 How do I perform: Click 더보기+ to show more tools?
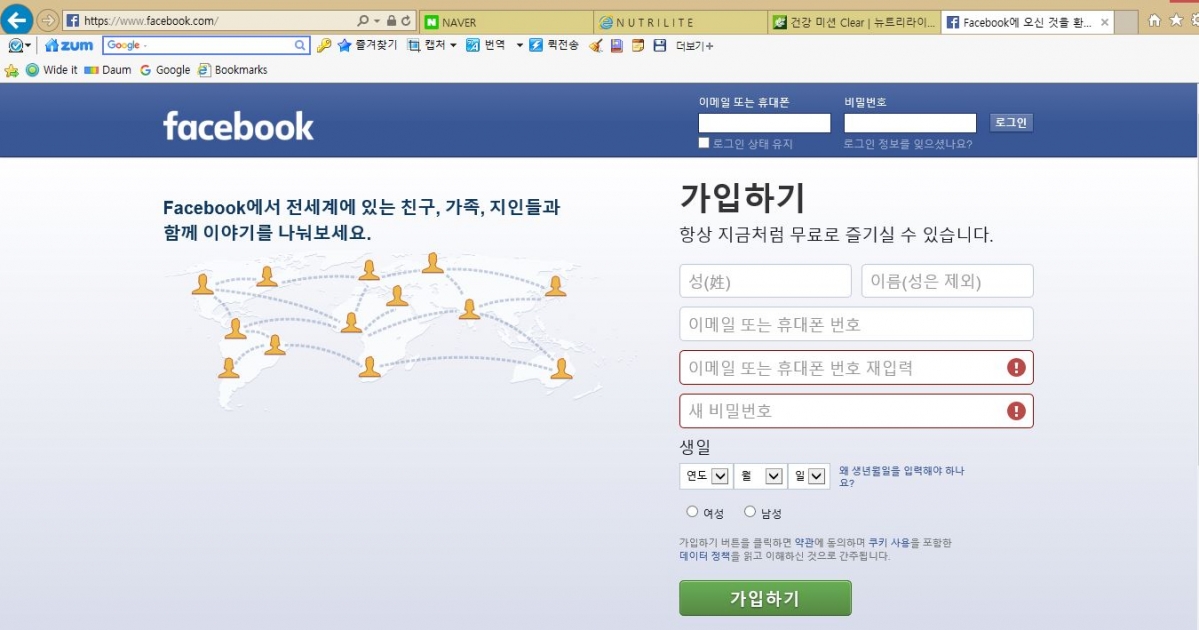click(x=694, y=46)
